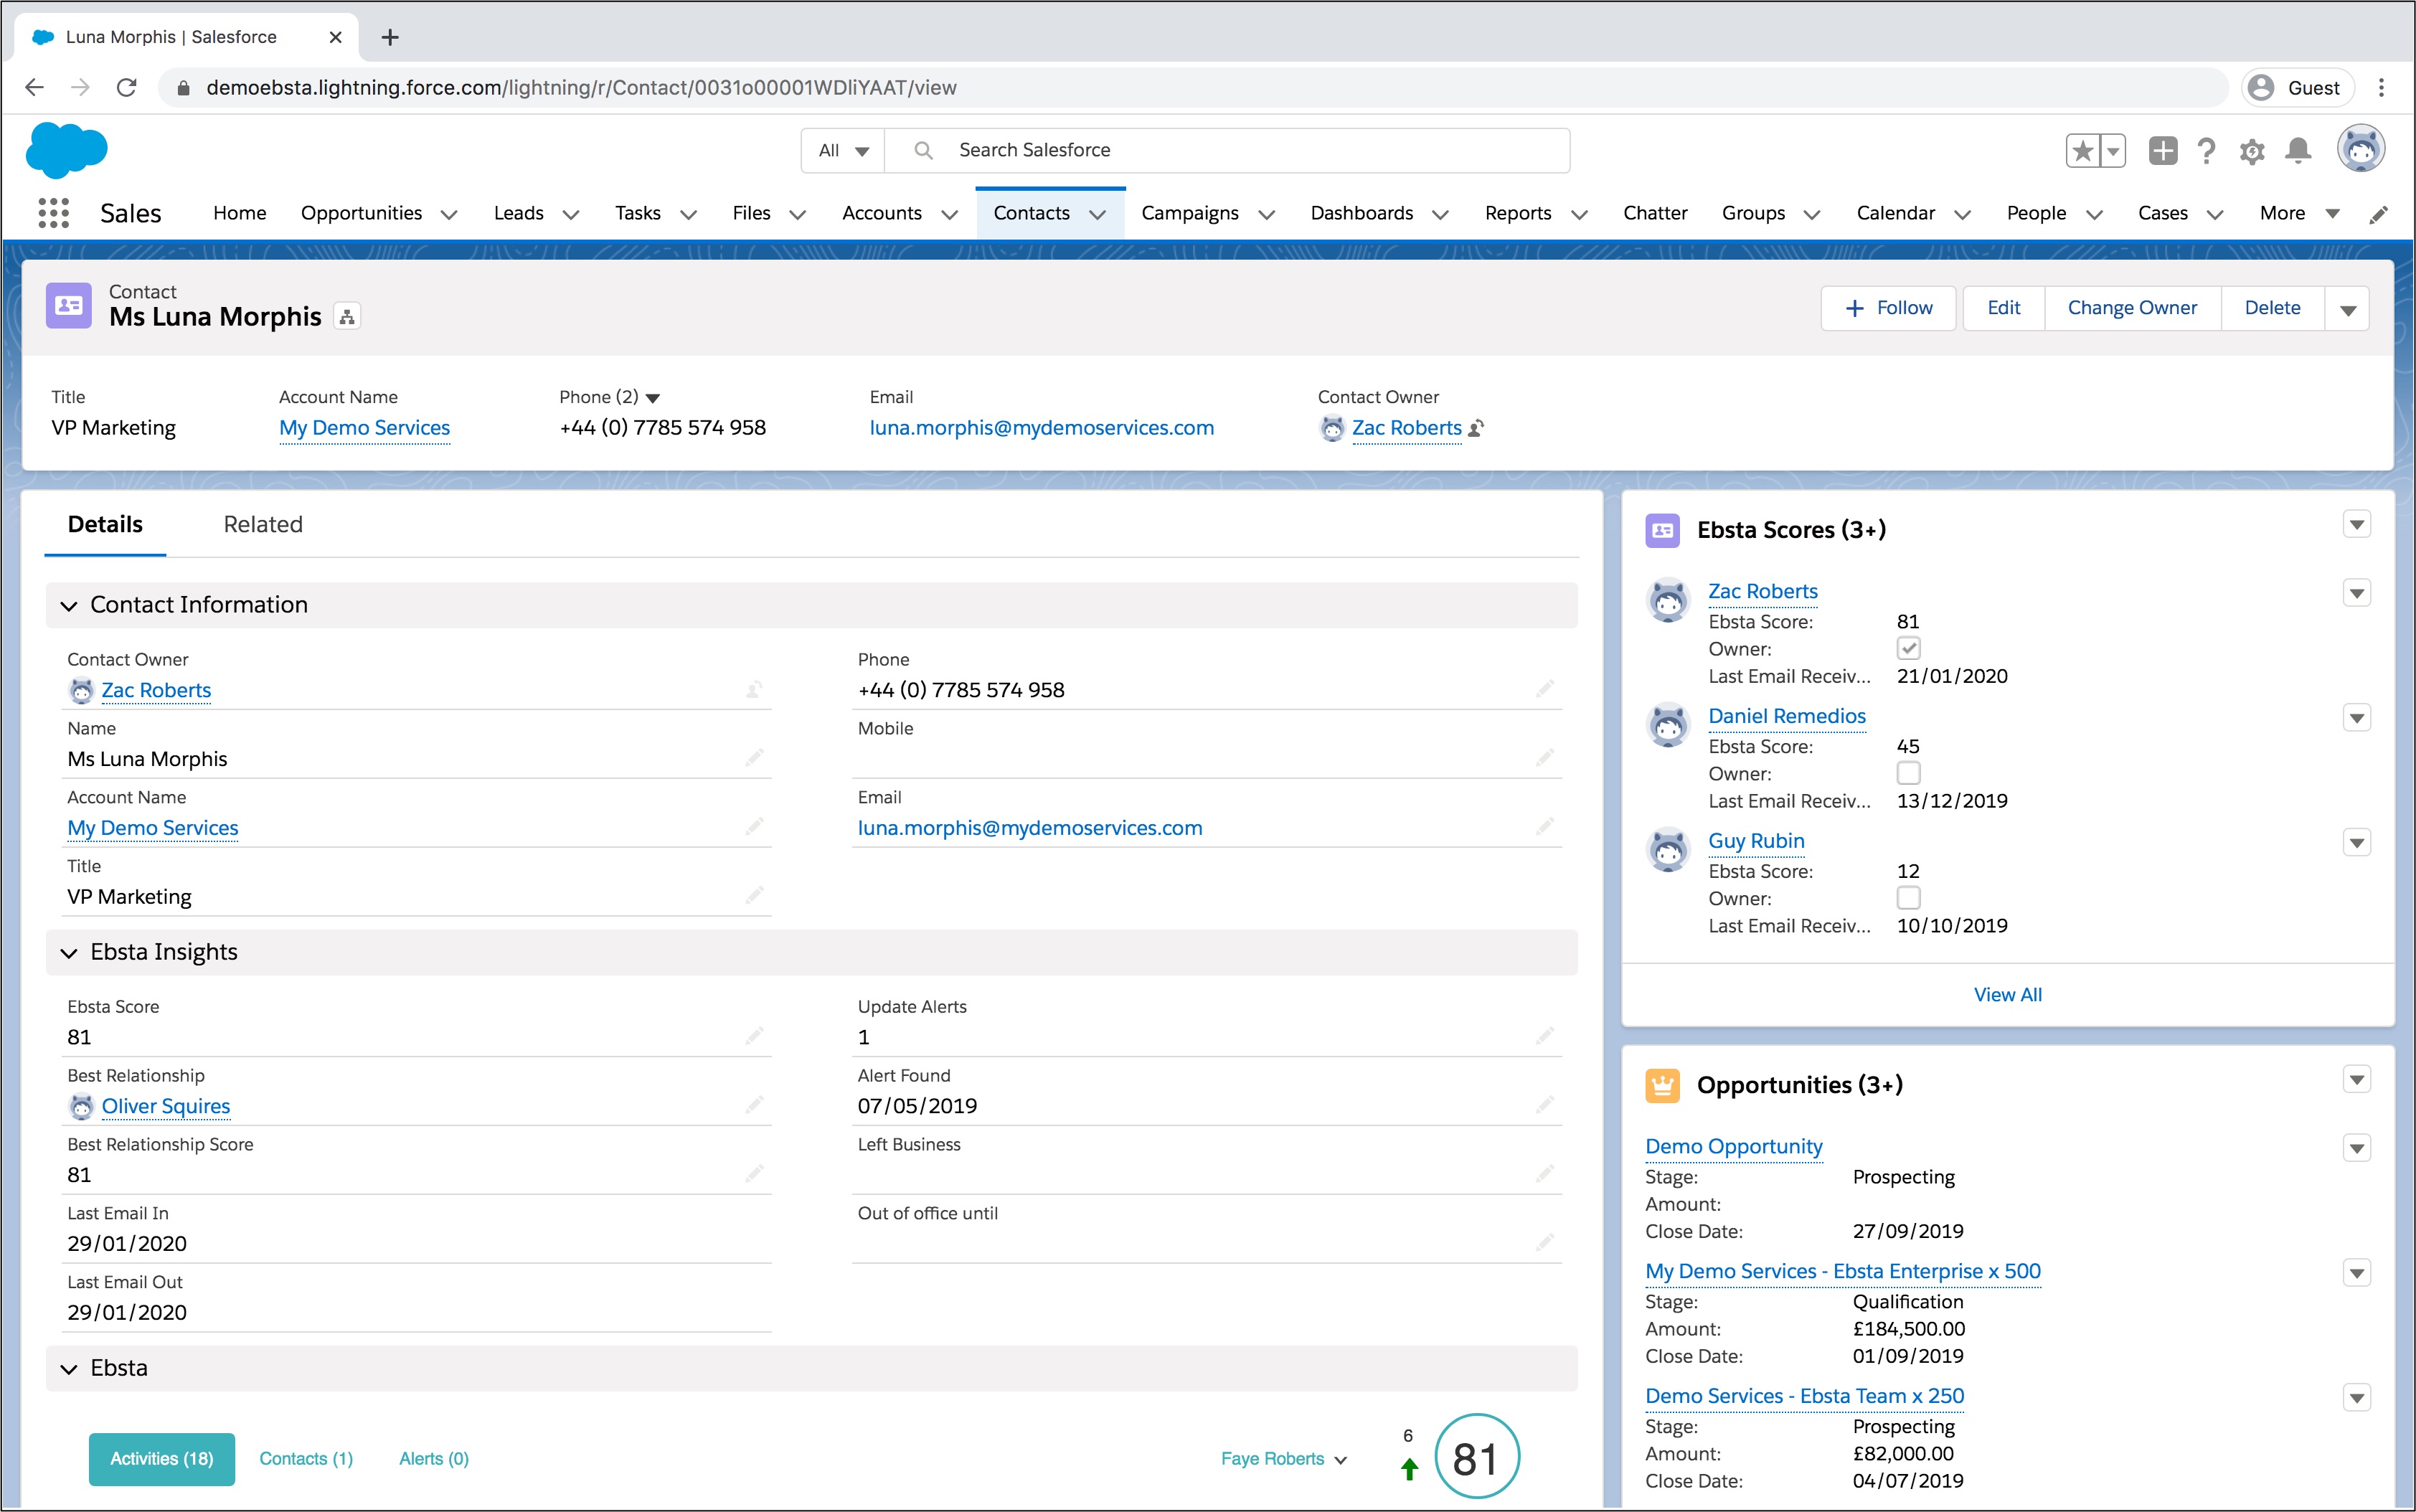
Task: Toggle Owner checkbox for Zac Roberts
Action: pyautogui.click(x=1908, y=648)
